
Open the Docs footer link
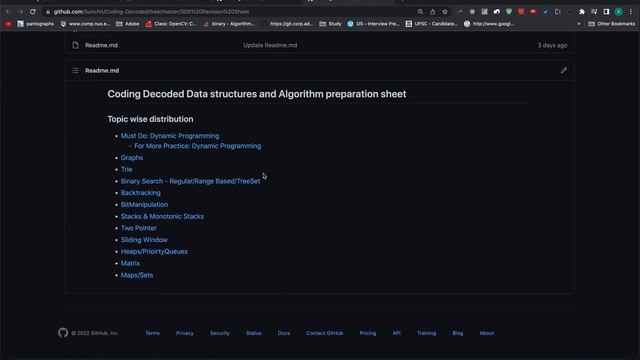pyautogui.click(x=284, y=333)
